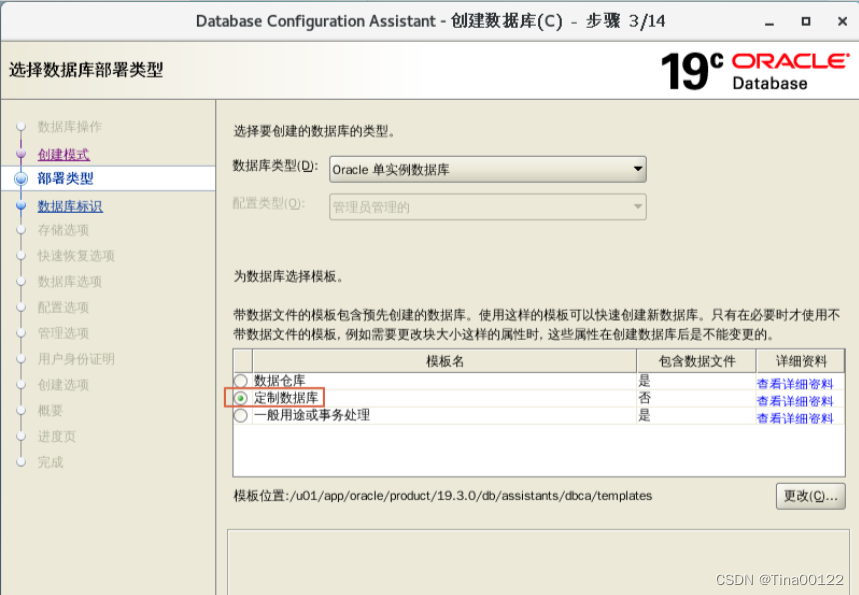Open the disabled 配置类型 dropdown
This screenshot has width=859, height=595.
coord(488,207)
